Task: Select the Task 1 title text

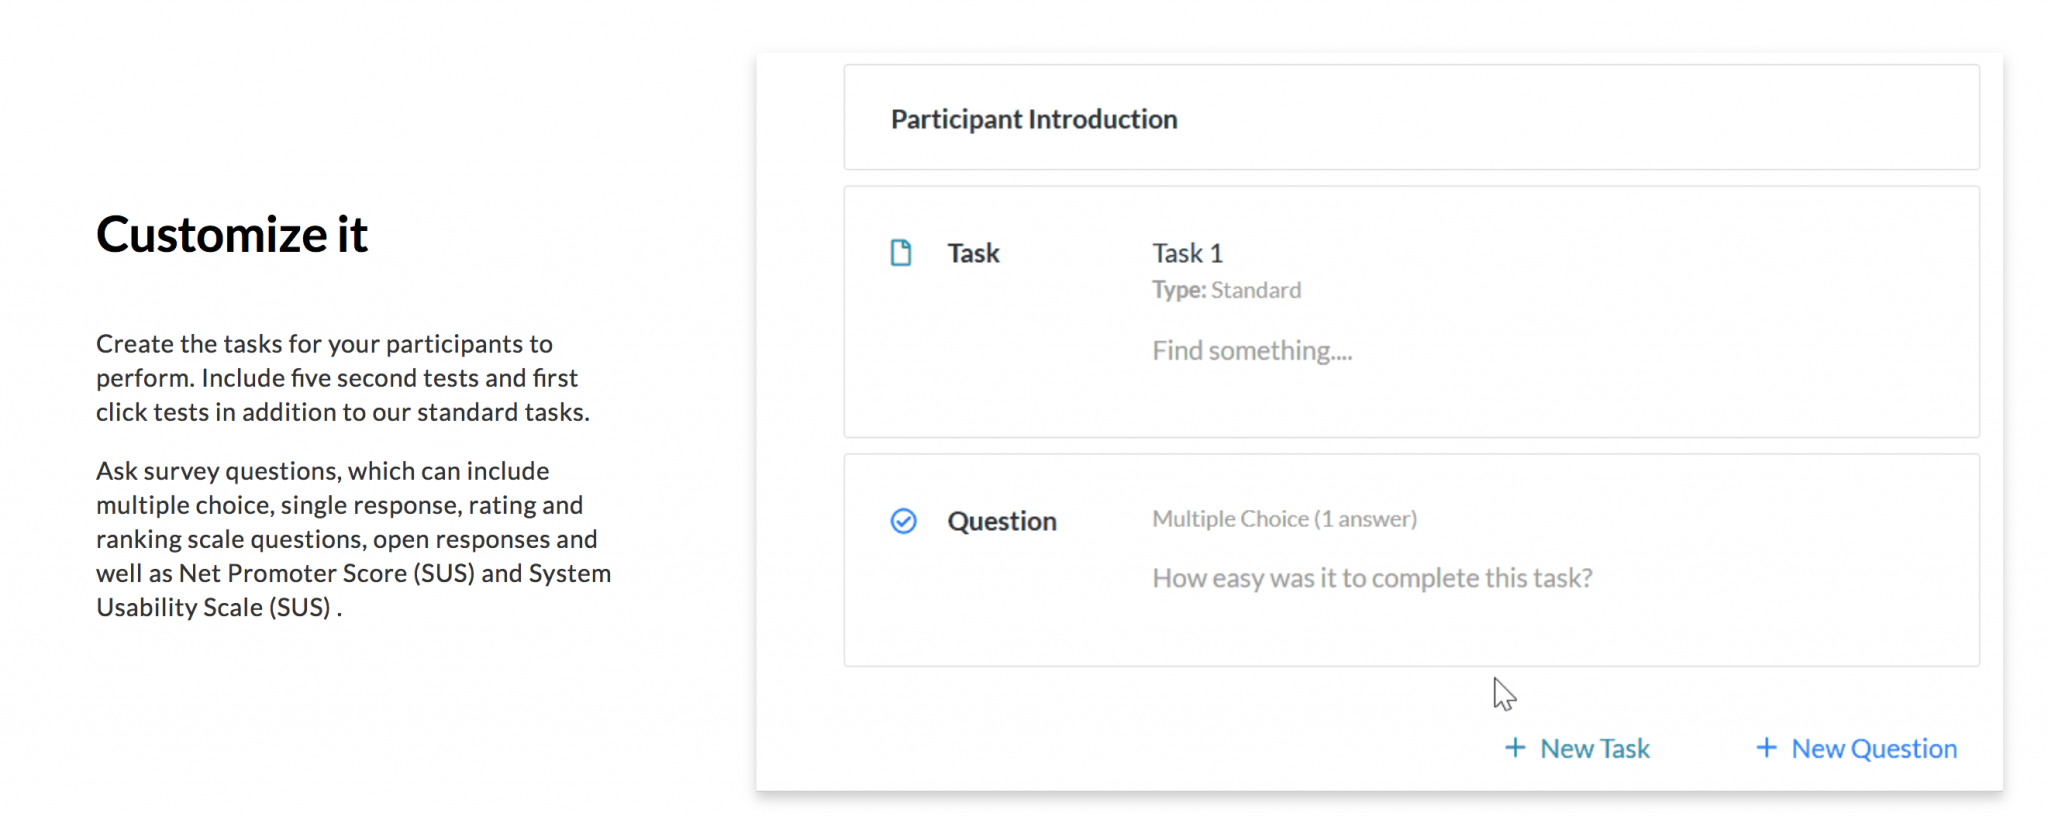Action: pos(1187,253)
